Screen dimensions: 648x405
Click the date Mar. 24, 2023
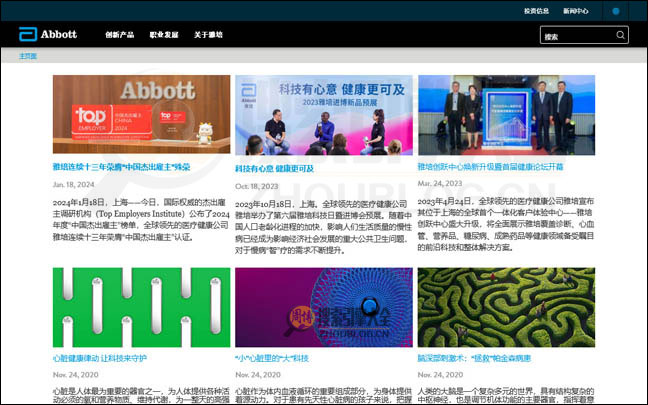440,183
